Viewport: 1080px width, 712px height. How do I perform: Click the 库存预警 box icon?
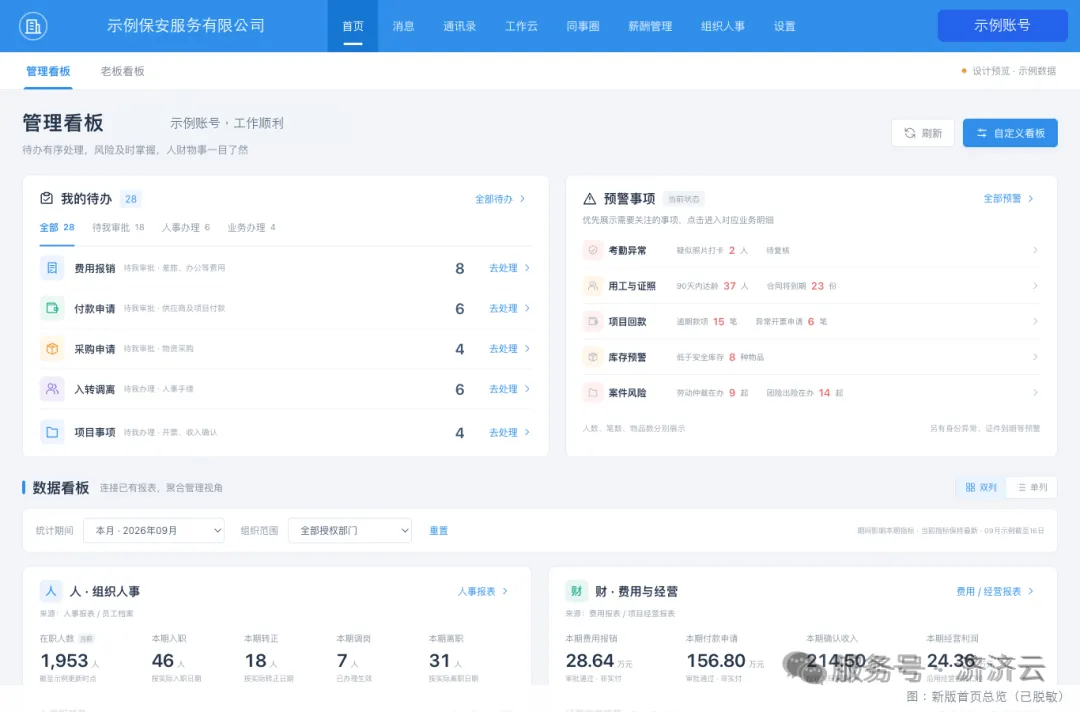[x=592, y=357]
